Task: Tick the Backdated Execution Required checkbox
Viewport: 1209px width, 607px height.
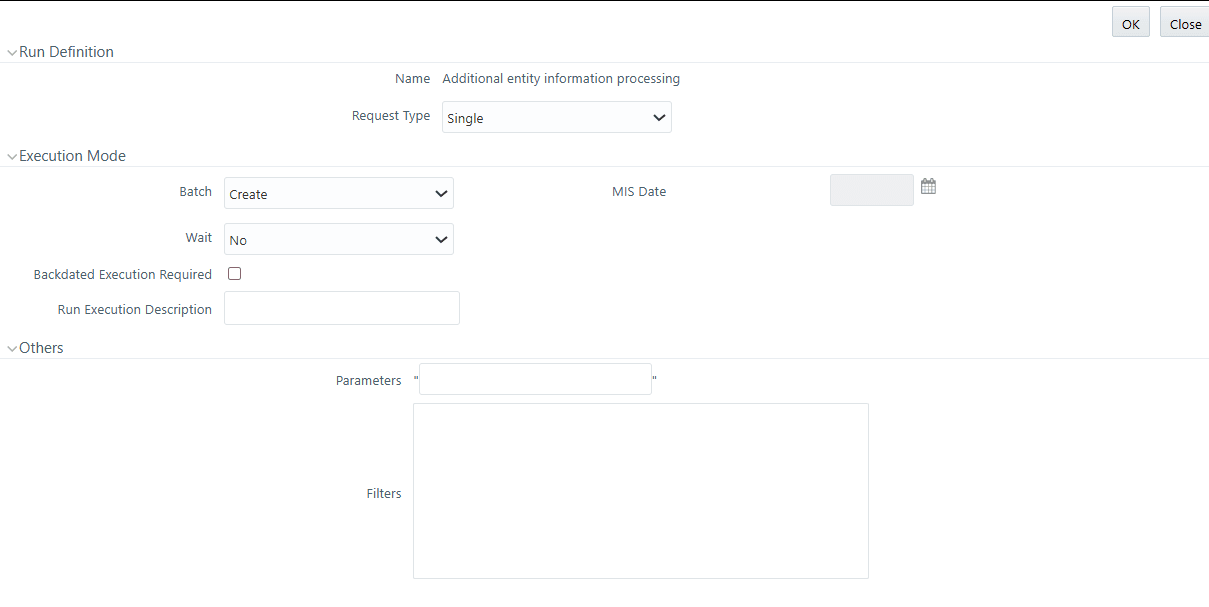Action: [235, 273]
